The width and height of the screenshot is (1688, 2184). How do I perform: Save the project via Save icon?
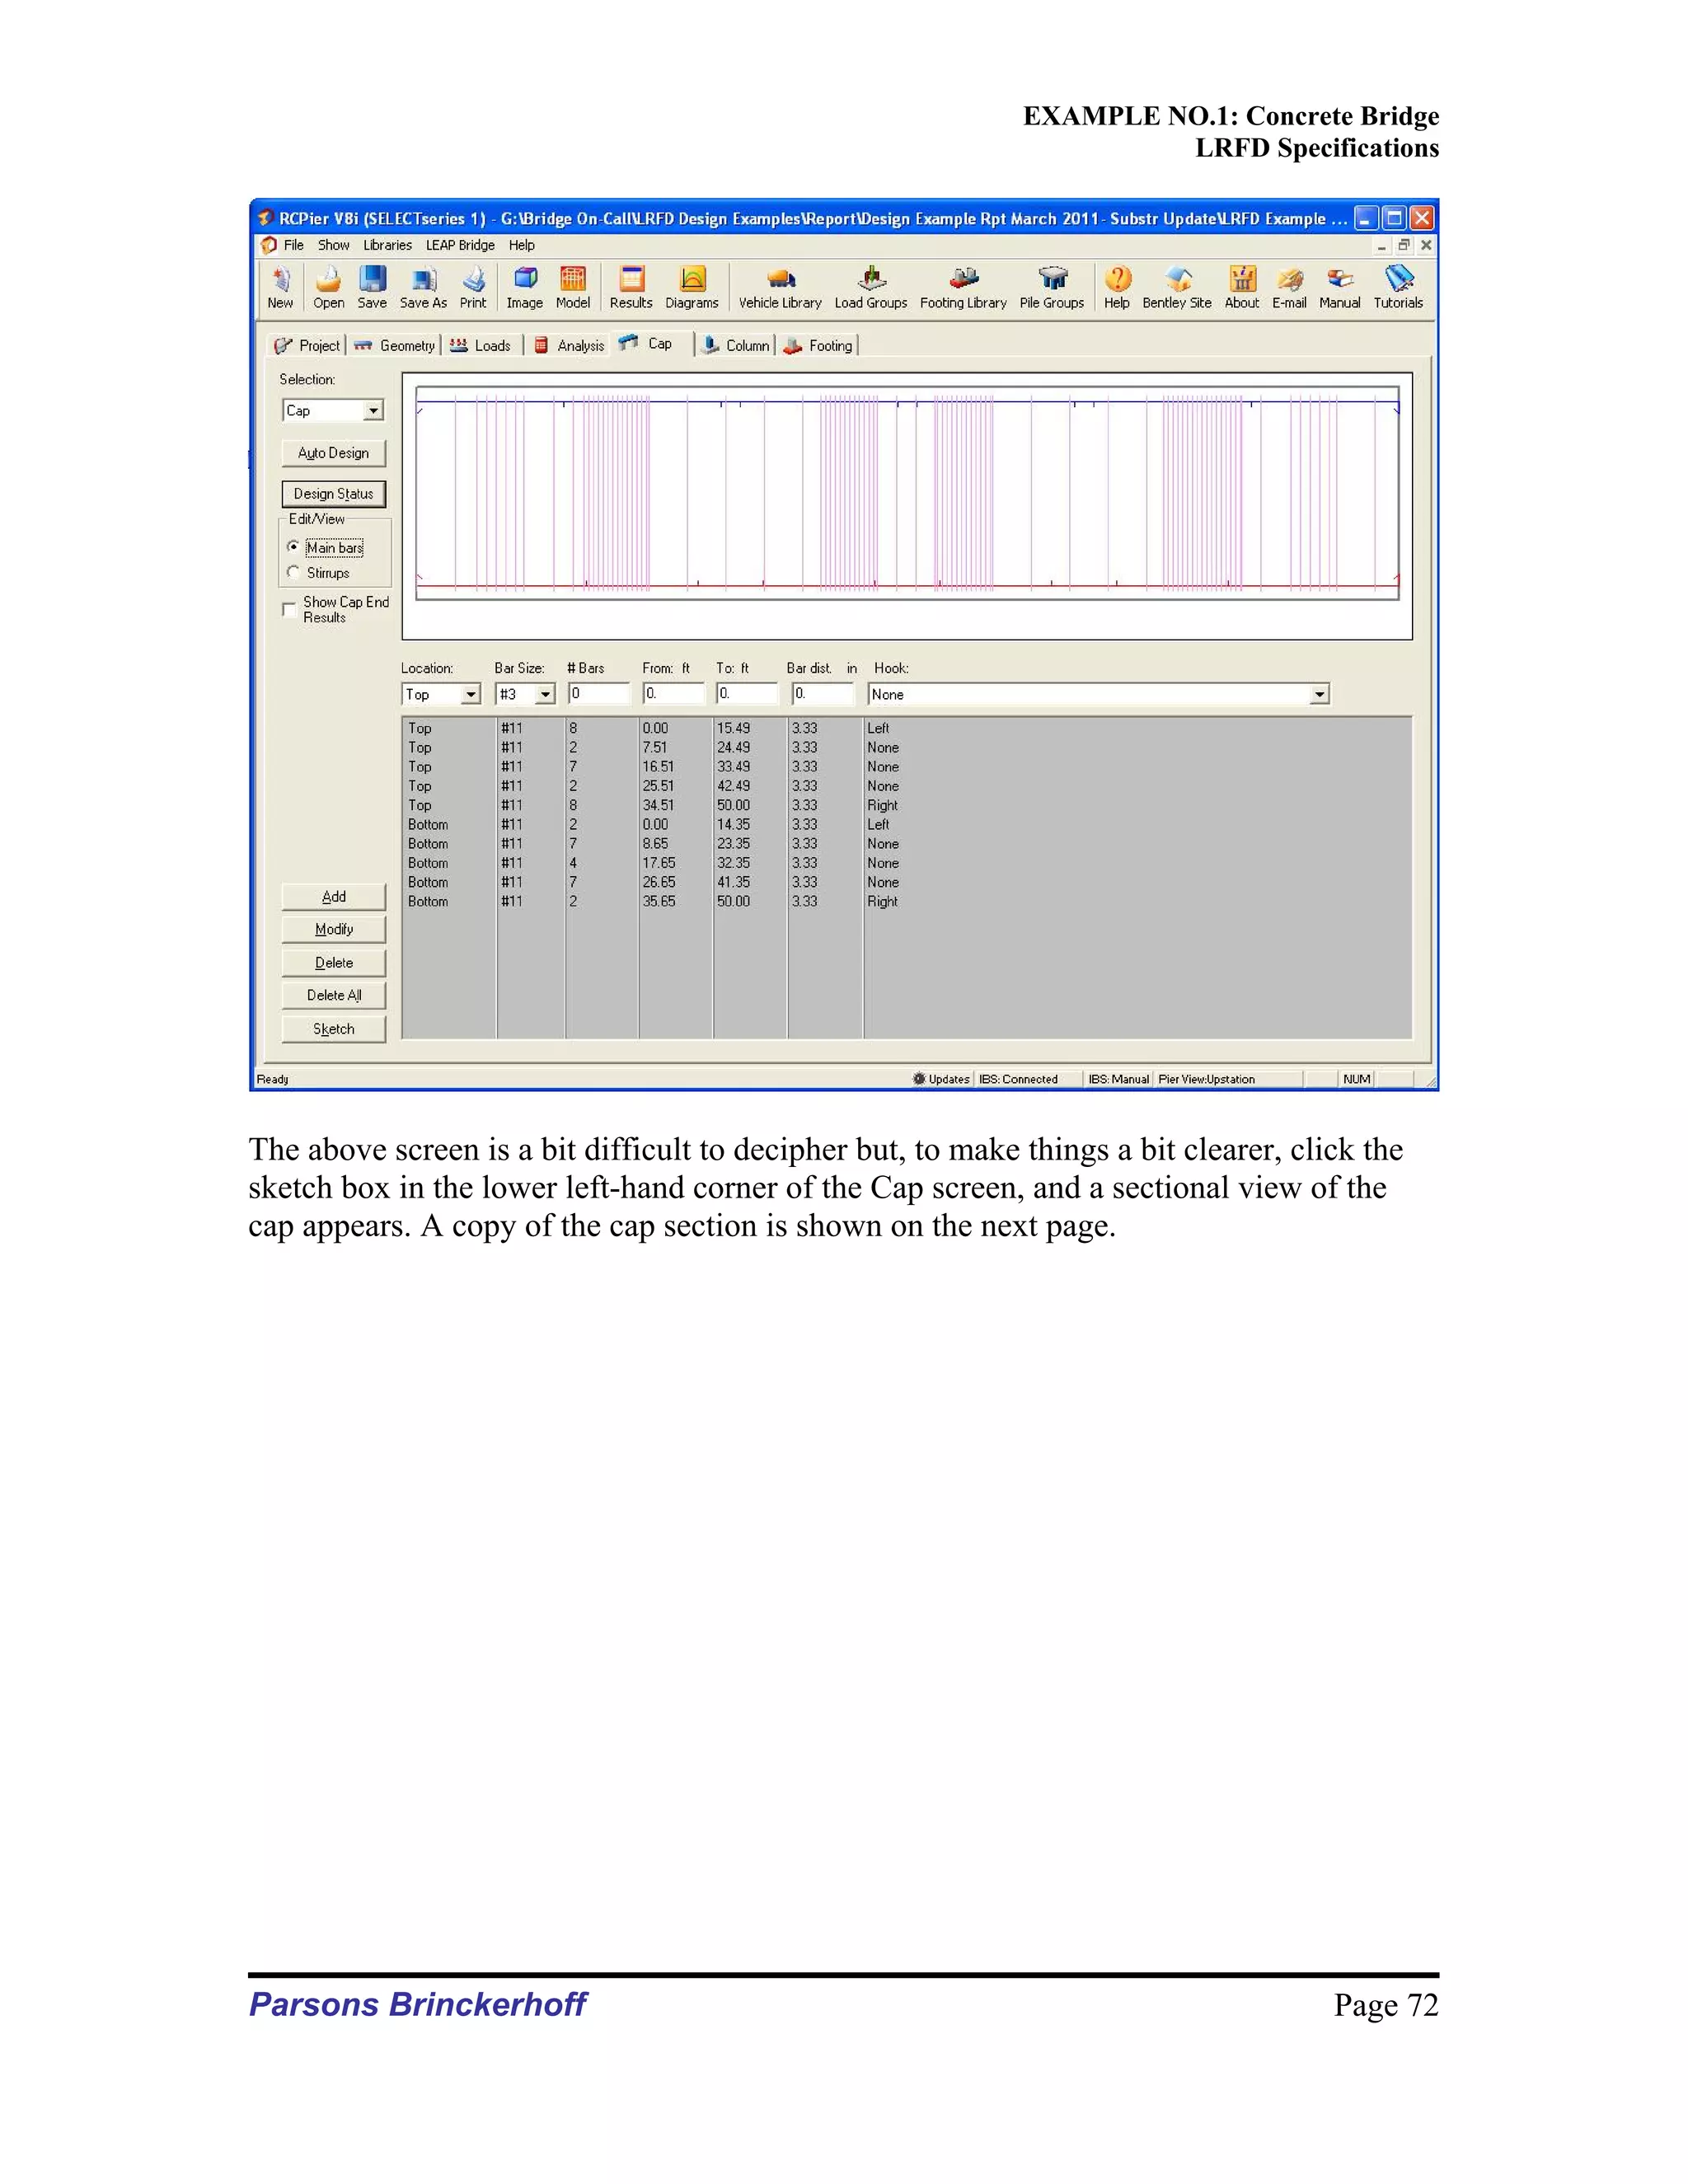click(372, 288)
